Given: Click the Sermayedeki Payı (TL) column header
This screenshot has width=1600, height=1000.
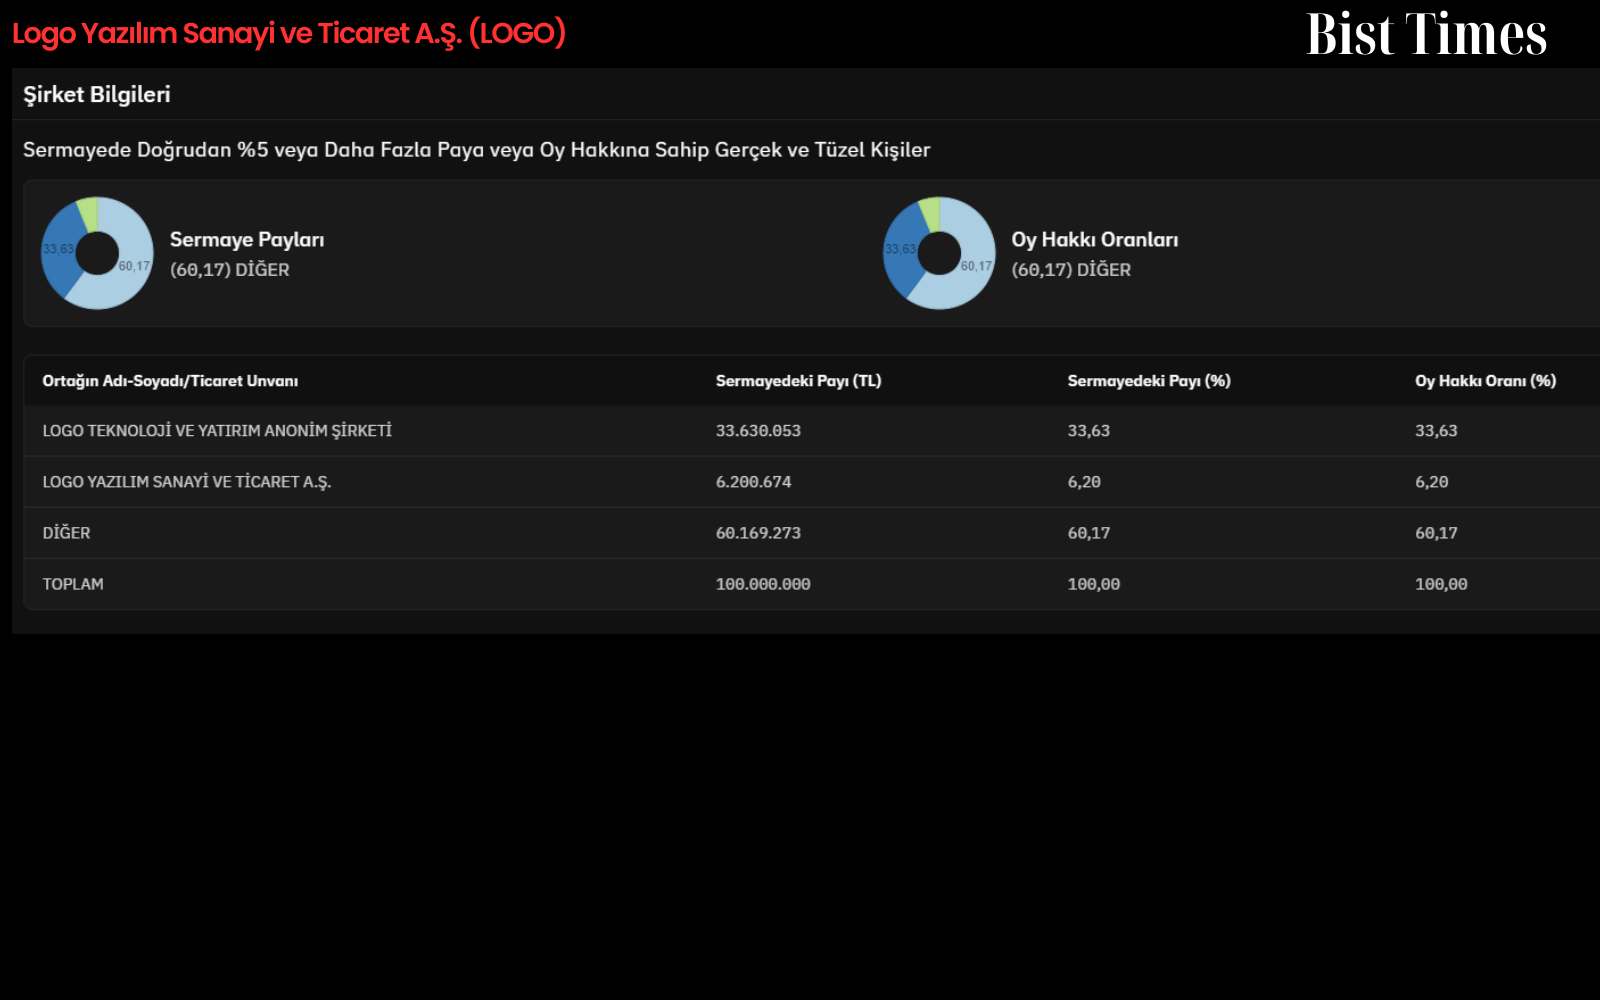Looking at the screenshot, I should (x=799, y=381).
